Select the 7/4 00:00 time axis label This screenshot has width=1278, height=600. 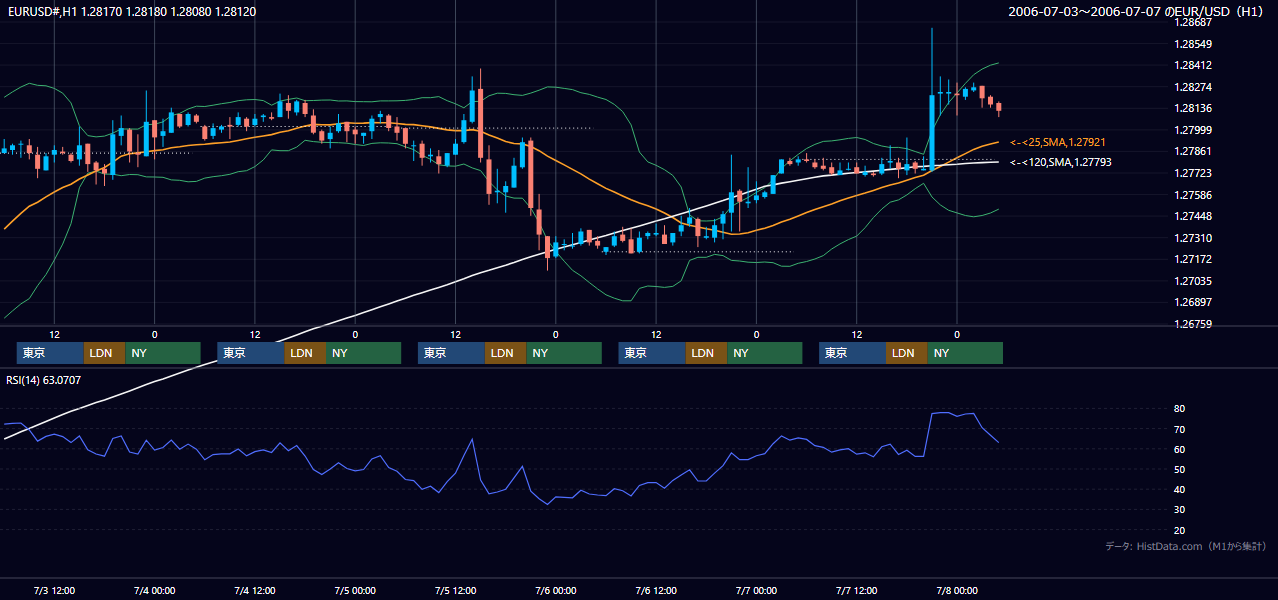pos(155,590)
